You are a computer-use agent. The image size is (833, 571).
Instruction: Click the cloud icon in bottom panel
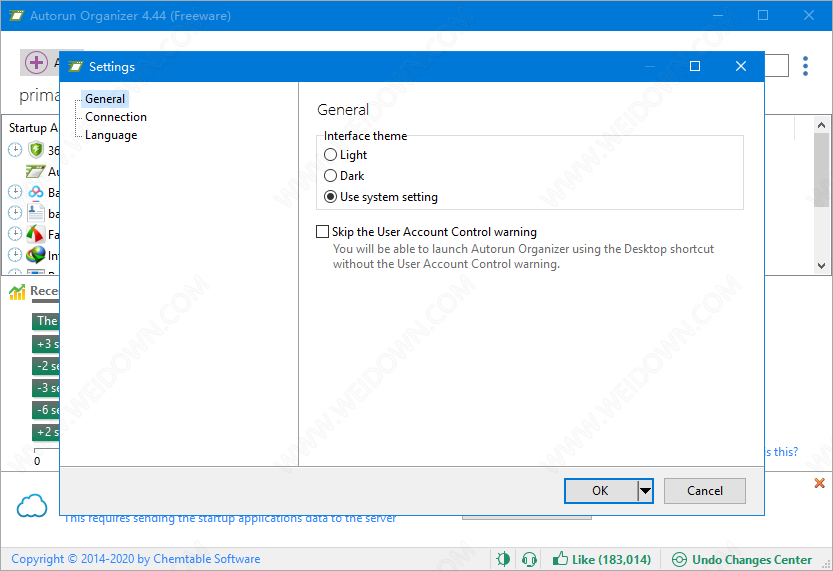[x=32, y=505]
